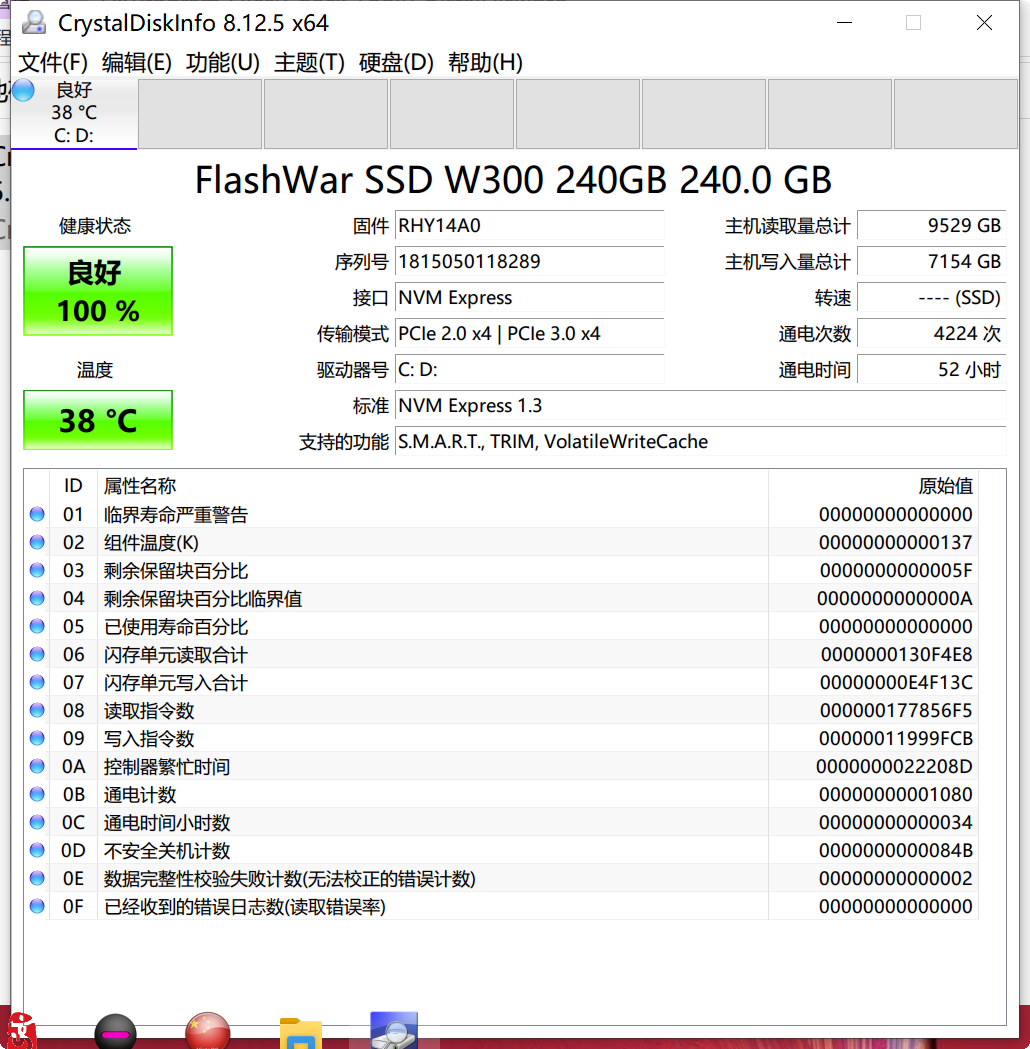Click the 标准 field NVM Express 1.3
The image size is (1030, 1049).
[x=700, y=405]
